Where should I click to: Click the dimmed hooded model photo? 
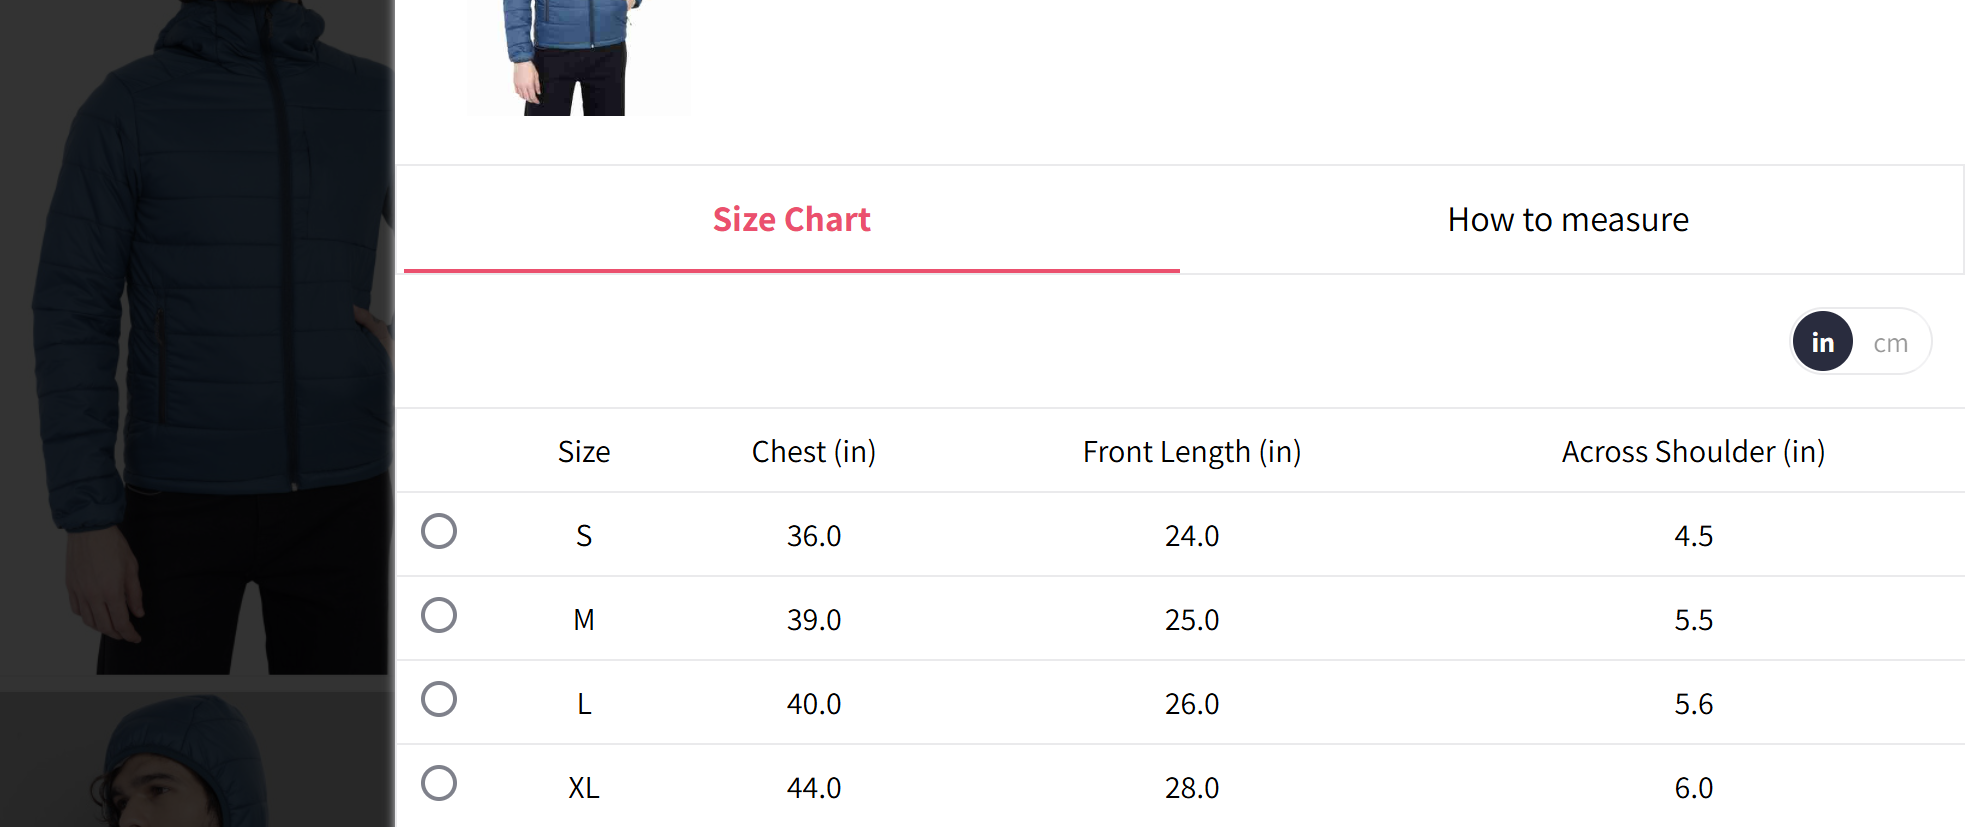tap(190, 765)
